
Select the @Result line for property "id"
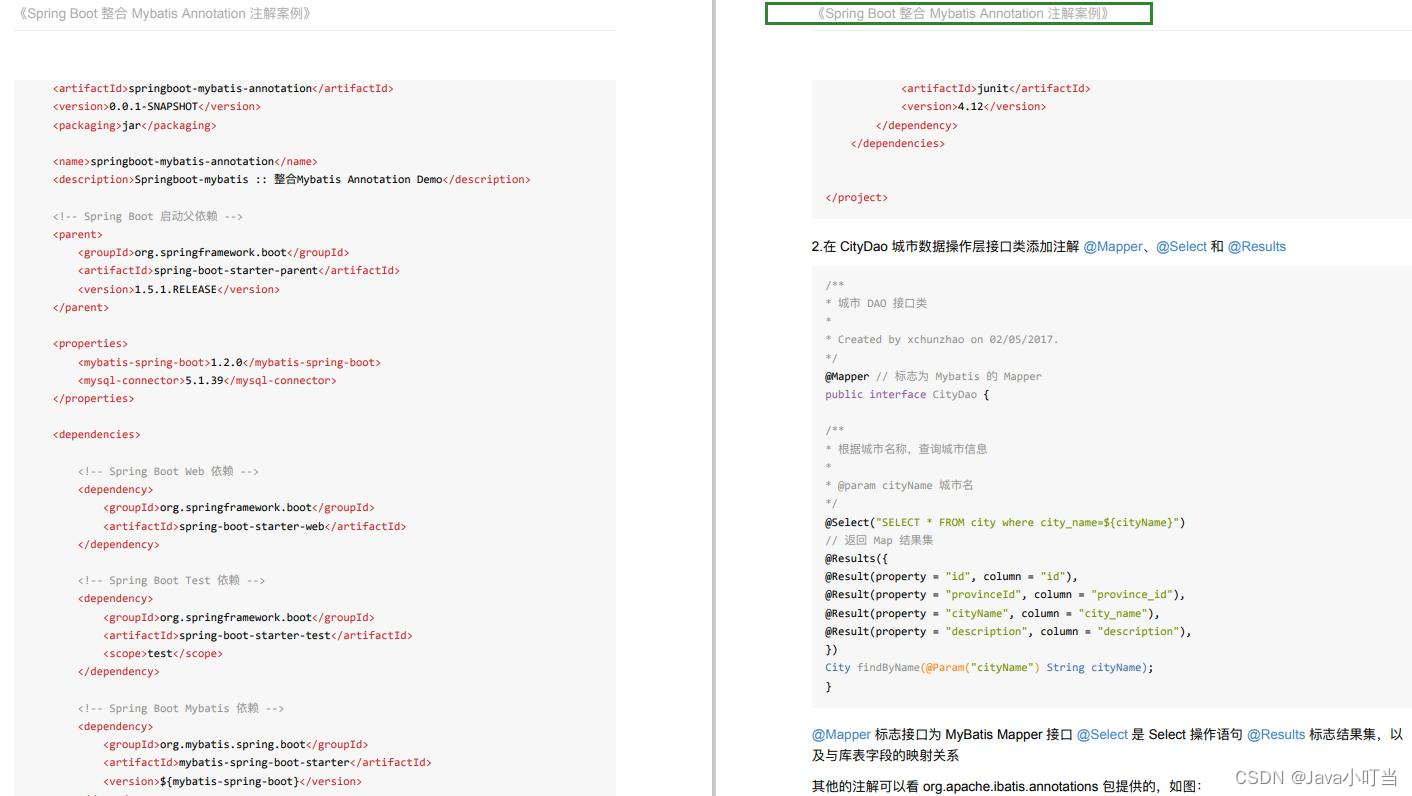952,576
